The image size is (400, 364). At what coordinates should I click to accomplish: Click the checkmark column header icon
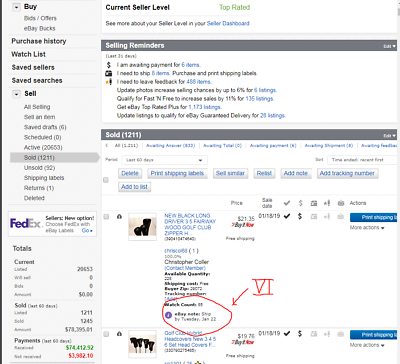click(x=287, y=203)
